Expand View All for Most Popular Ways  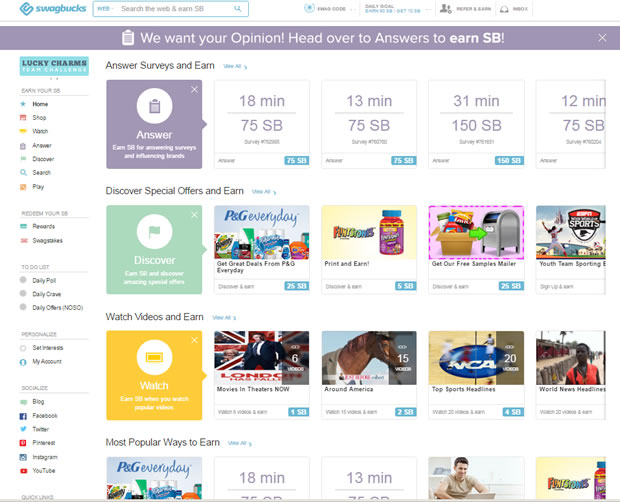tap(240, 443)
